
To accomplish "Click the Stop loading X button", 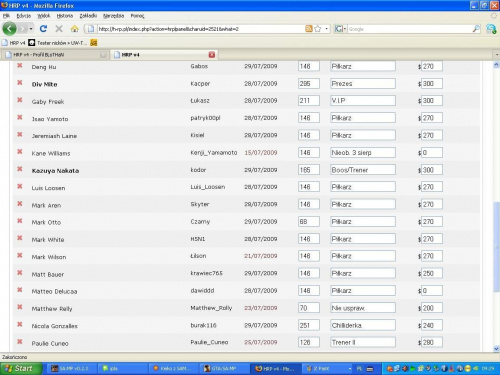I will (59, 29).
